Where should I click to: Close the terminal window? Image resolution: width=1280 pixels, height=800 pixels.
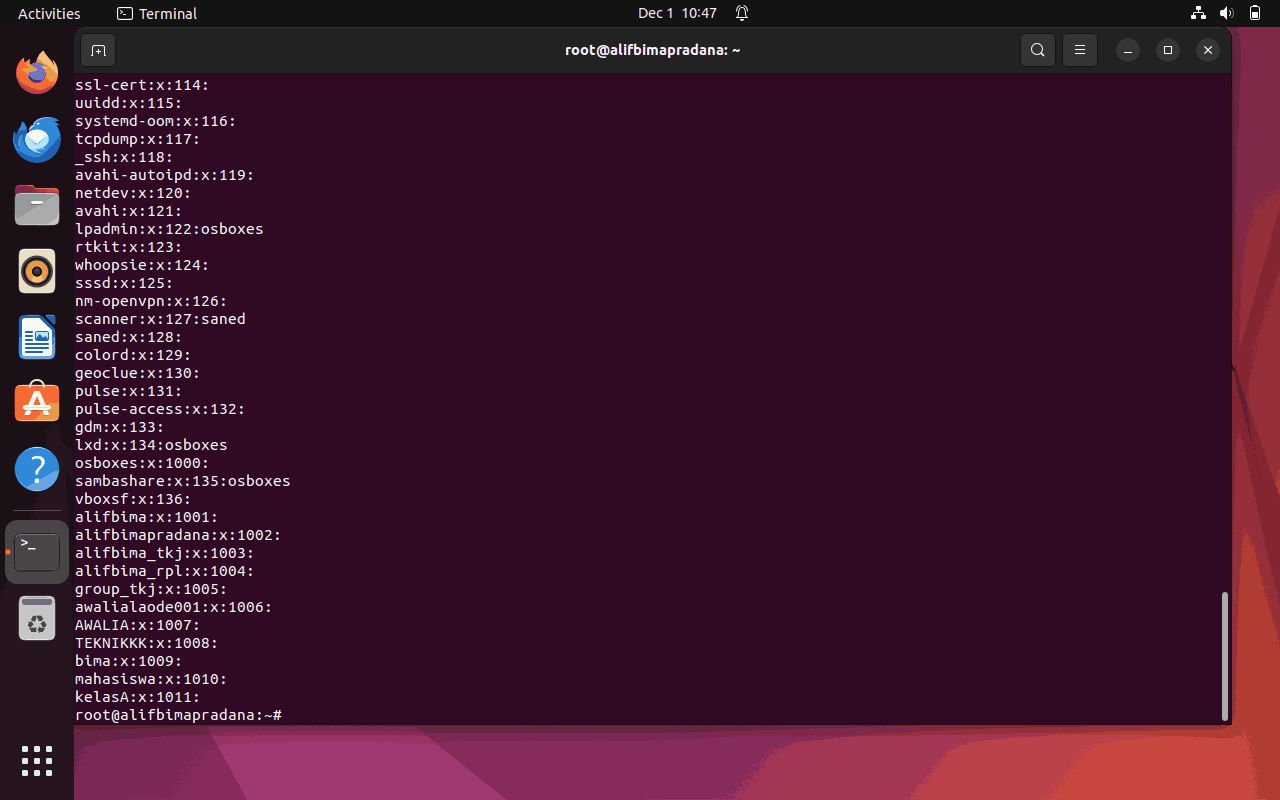pos(1208,50)
